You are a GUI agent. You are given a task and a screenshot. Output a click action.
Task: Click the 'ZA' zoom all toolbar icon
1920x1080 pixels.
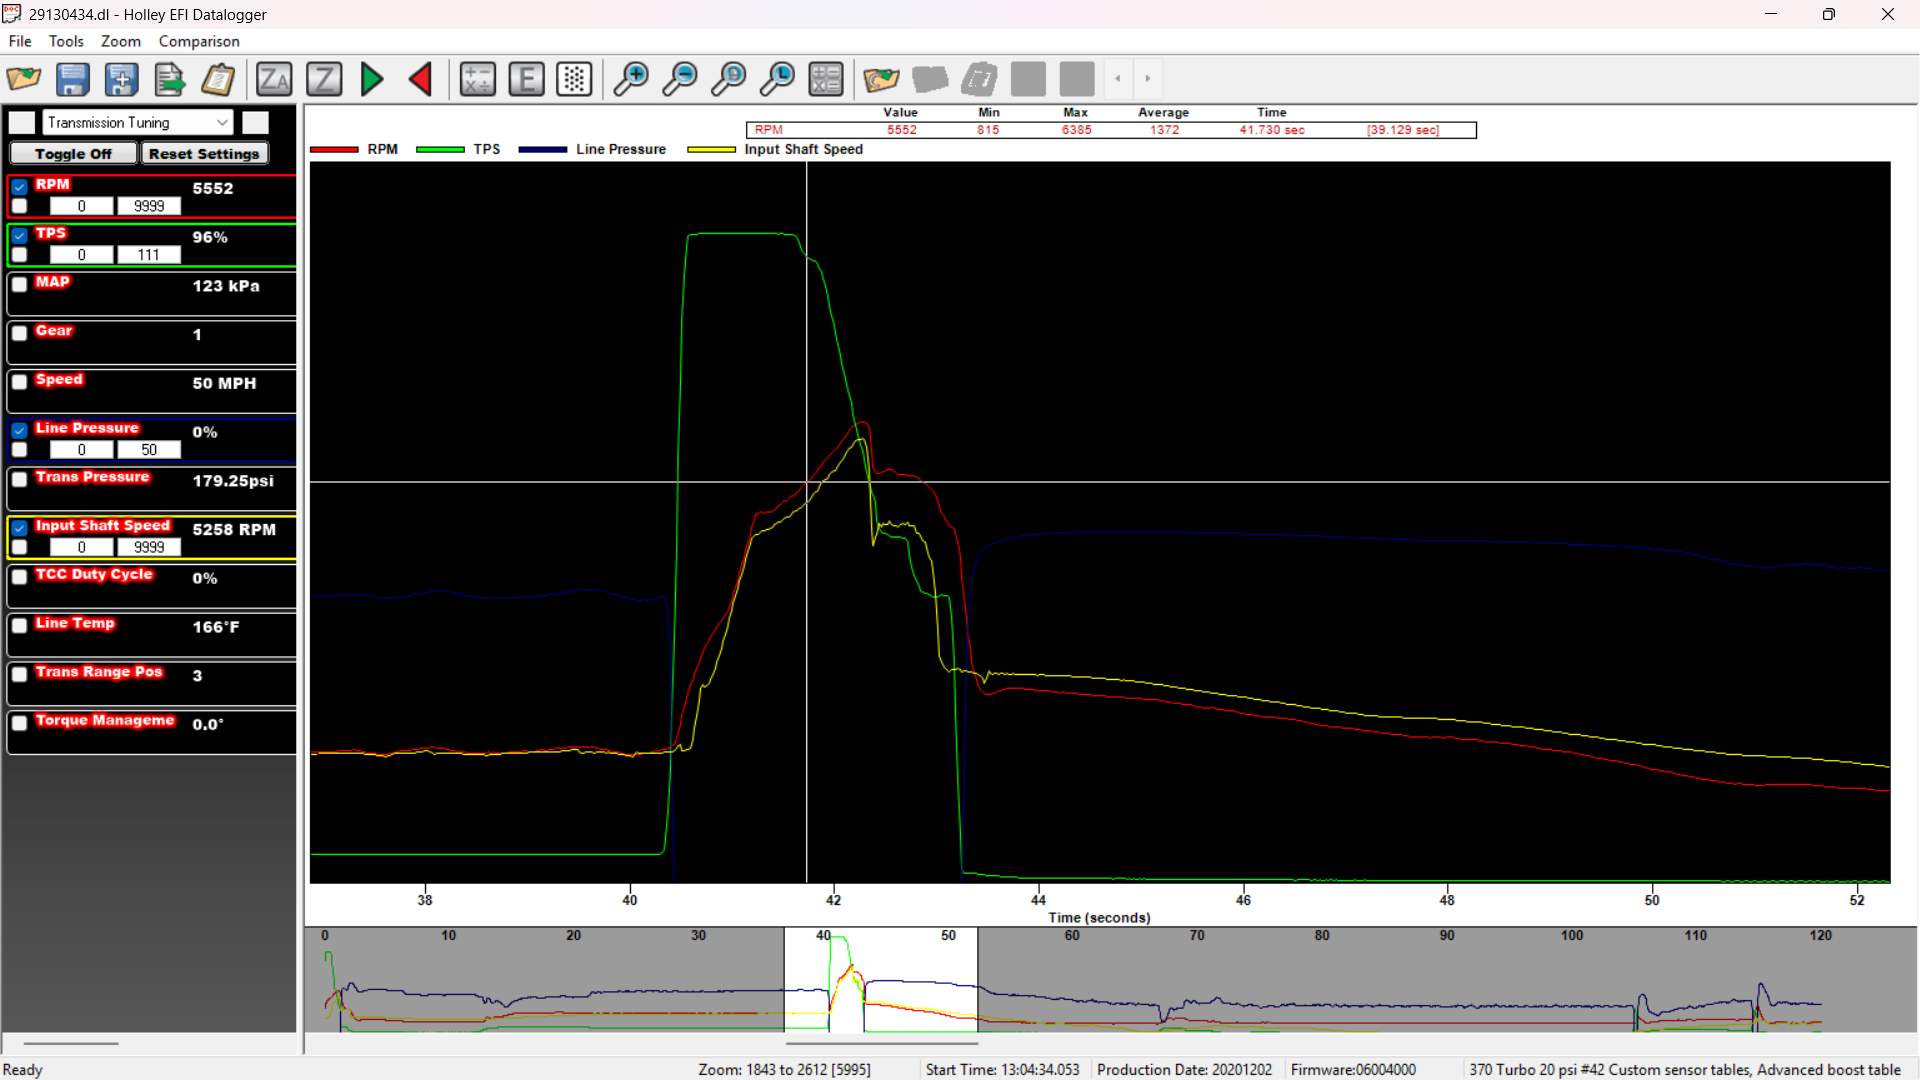pyautogui.click(x=274, y=79)
